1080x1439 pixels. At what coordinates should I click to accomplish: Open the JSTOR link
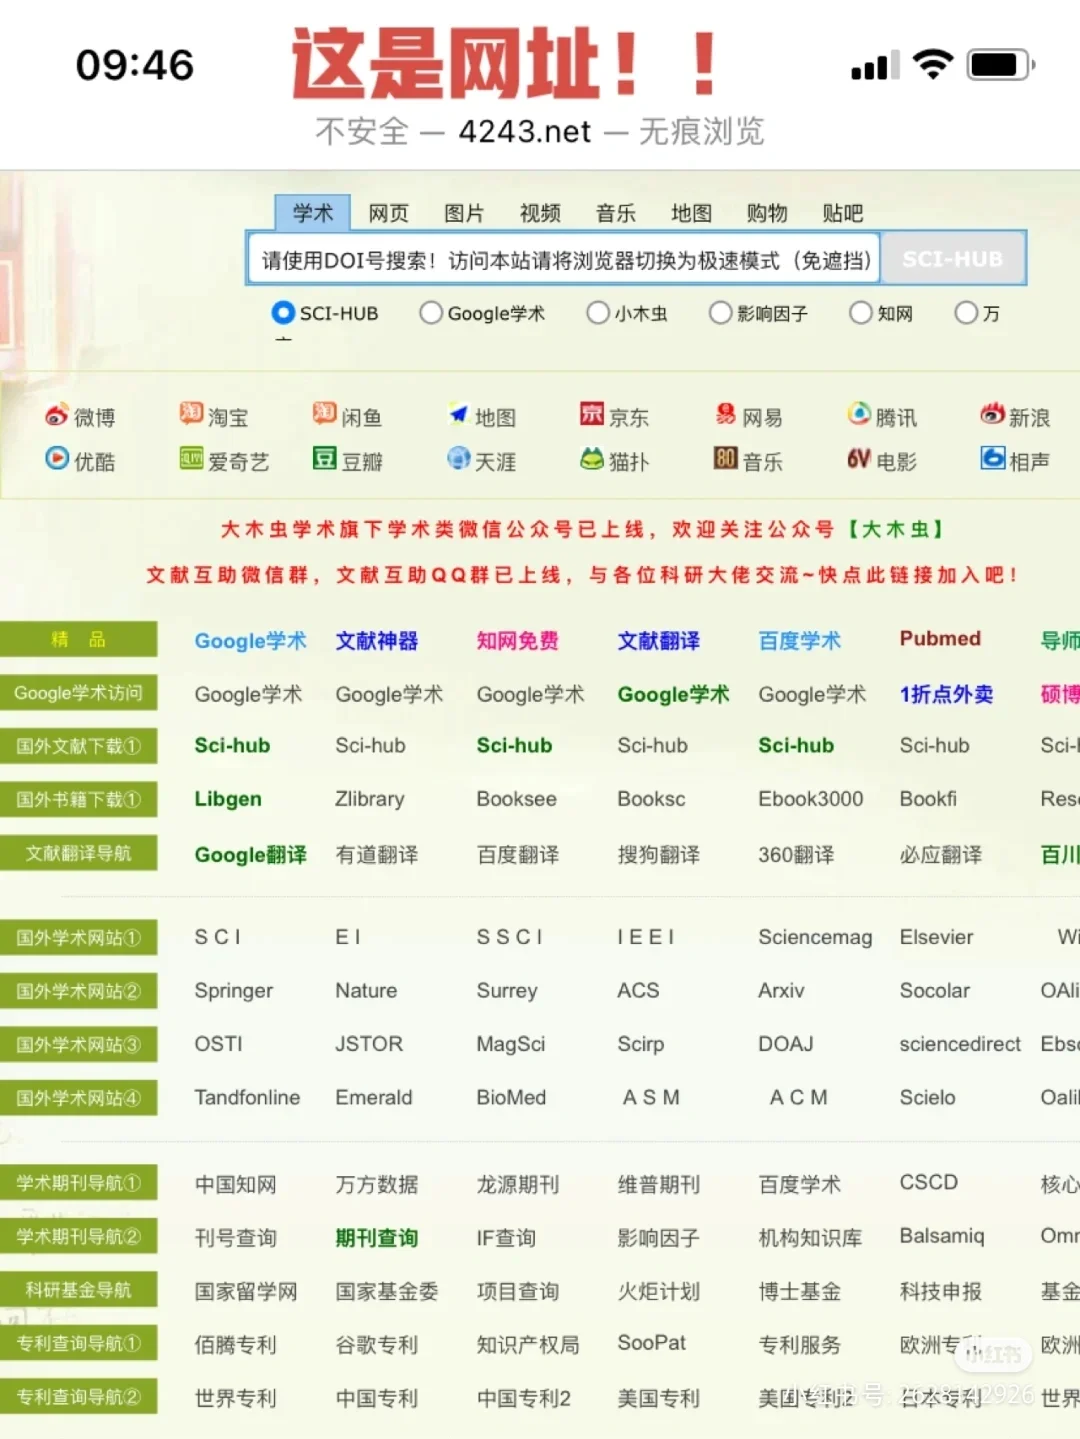tap(369, 1044)
